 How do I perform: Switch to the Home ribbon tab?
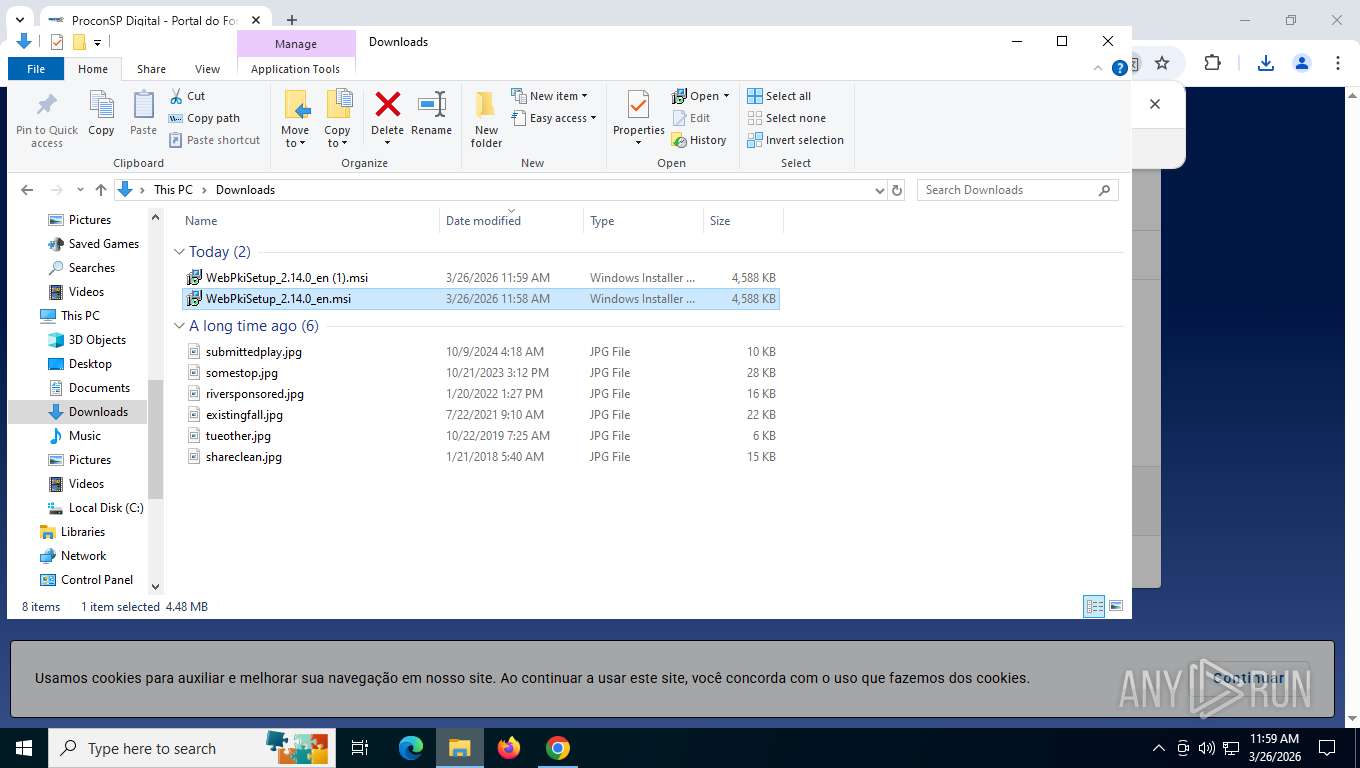[x=93, y=69]
